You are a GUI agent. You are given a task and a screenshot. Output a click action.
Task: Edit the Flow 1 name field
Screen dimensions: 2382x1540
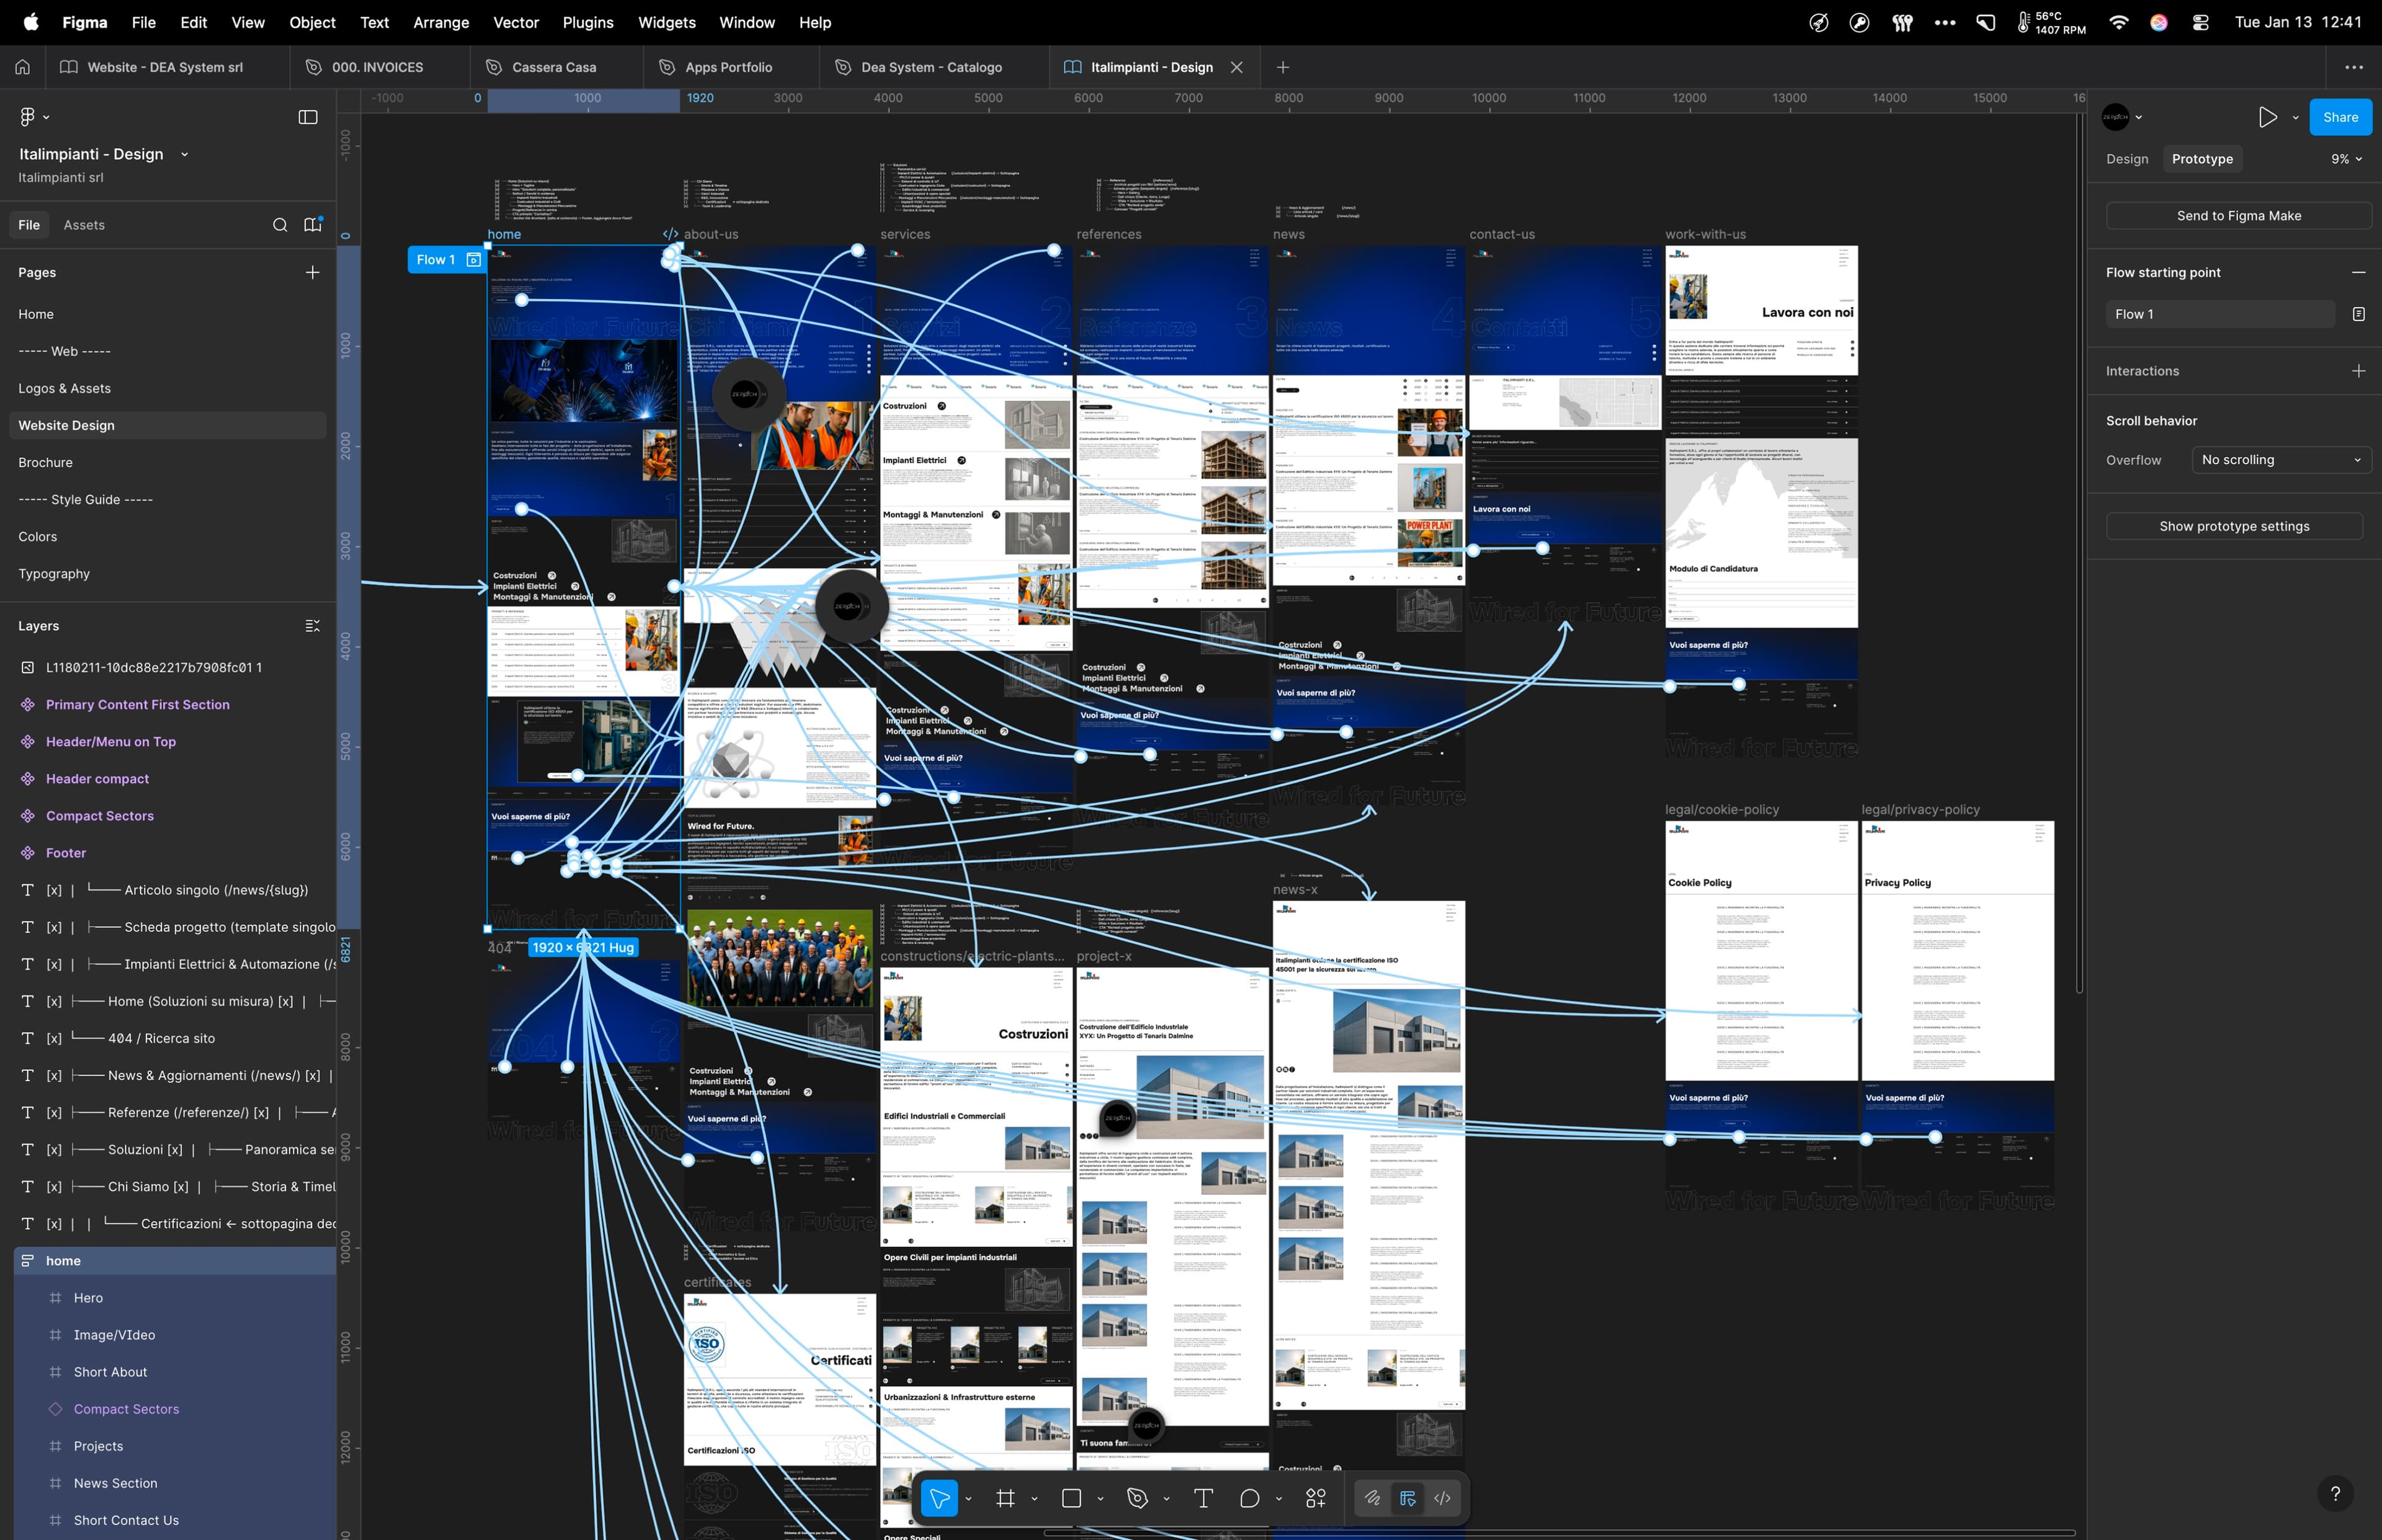2220,314
